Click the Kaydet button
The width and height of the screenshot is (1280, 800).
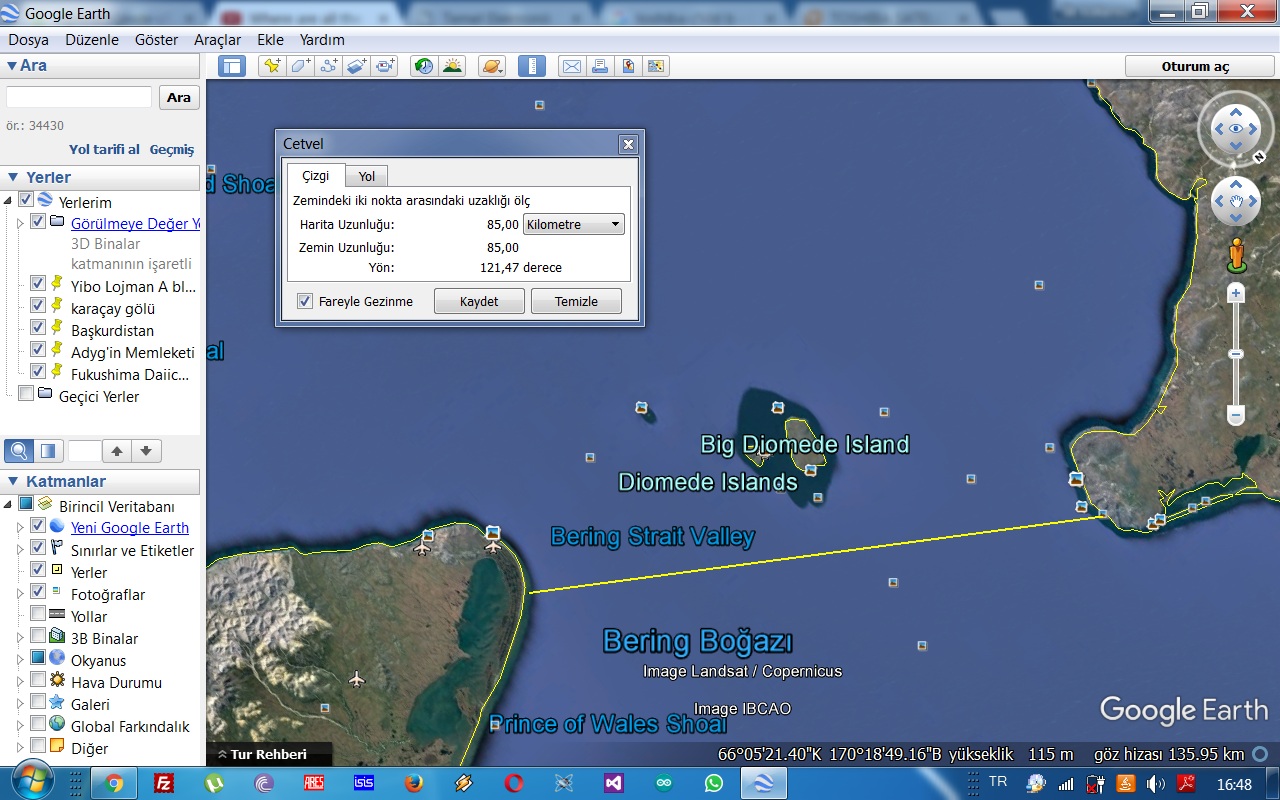pos(479,301)
